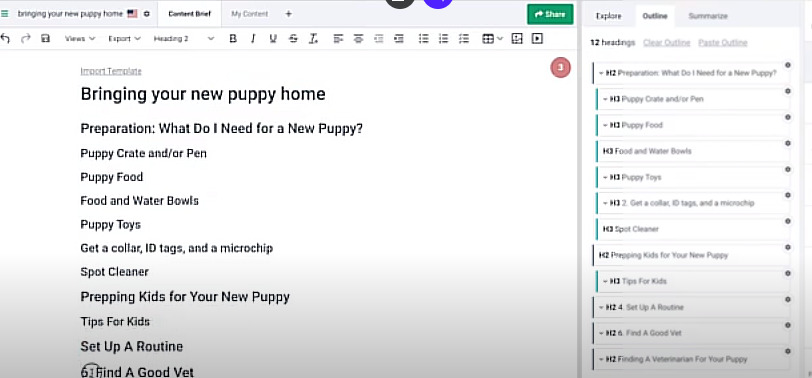Select H2 Prepping Kids for Your New Puppy

pyautogui.click(x=691, y=255)
